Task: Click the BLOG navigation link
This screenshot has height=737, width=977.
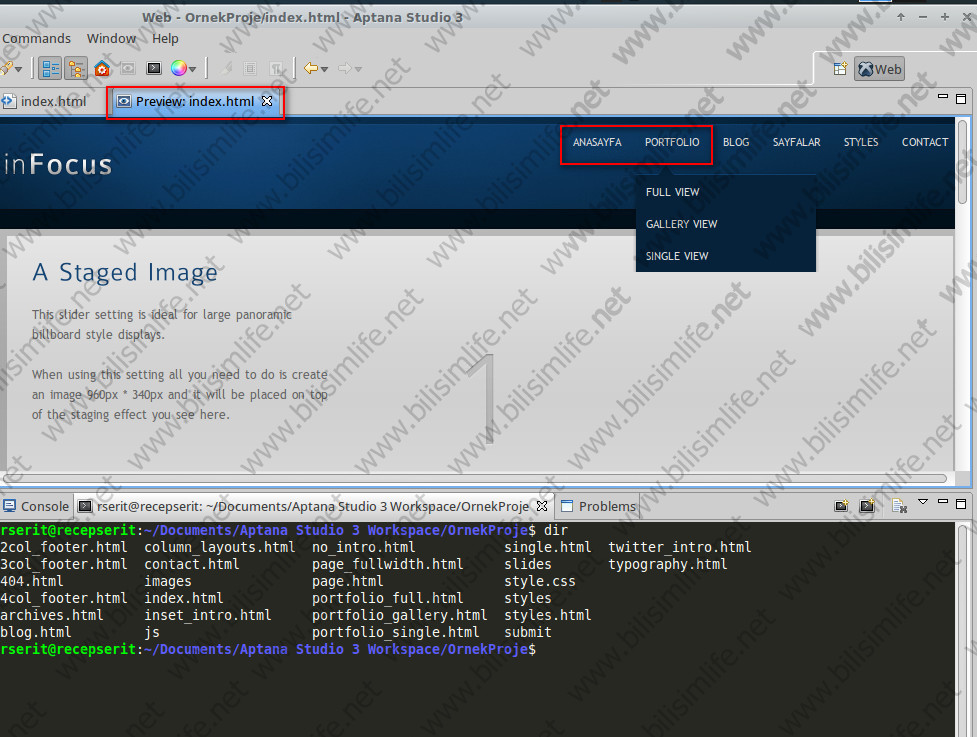Action: coord(735,142)
